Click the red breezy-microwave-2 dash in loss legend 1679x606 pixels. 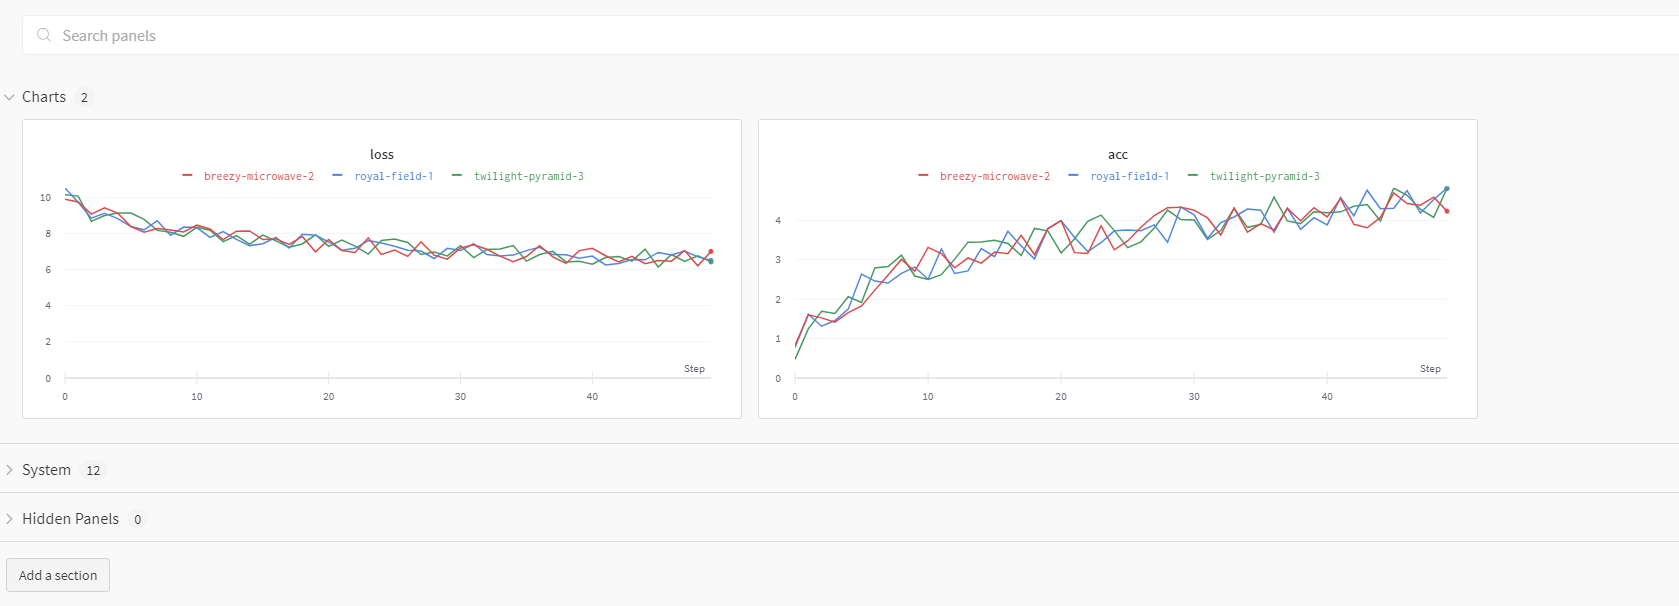188,176
